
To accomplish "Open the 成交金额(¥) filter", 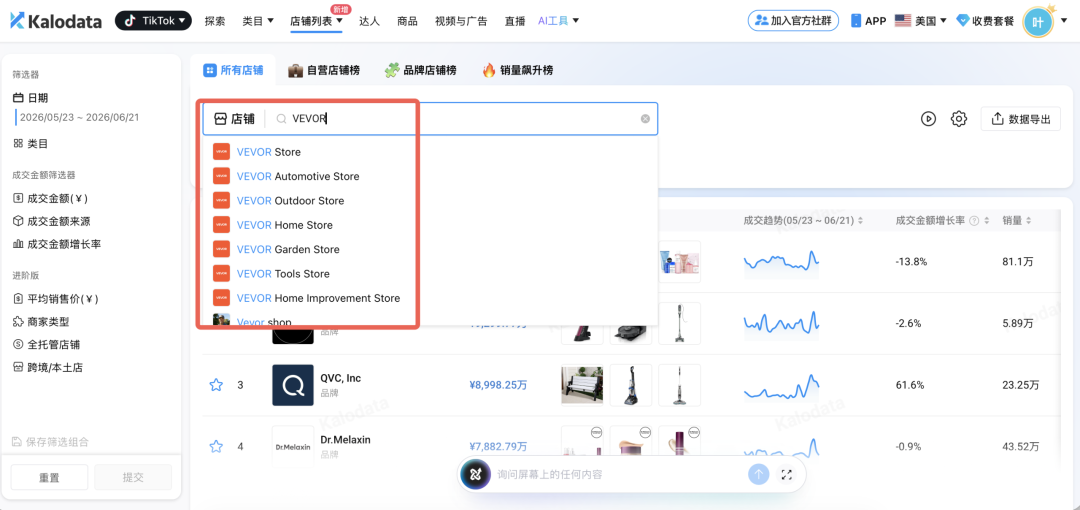I will click(50, 198).
